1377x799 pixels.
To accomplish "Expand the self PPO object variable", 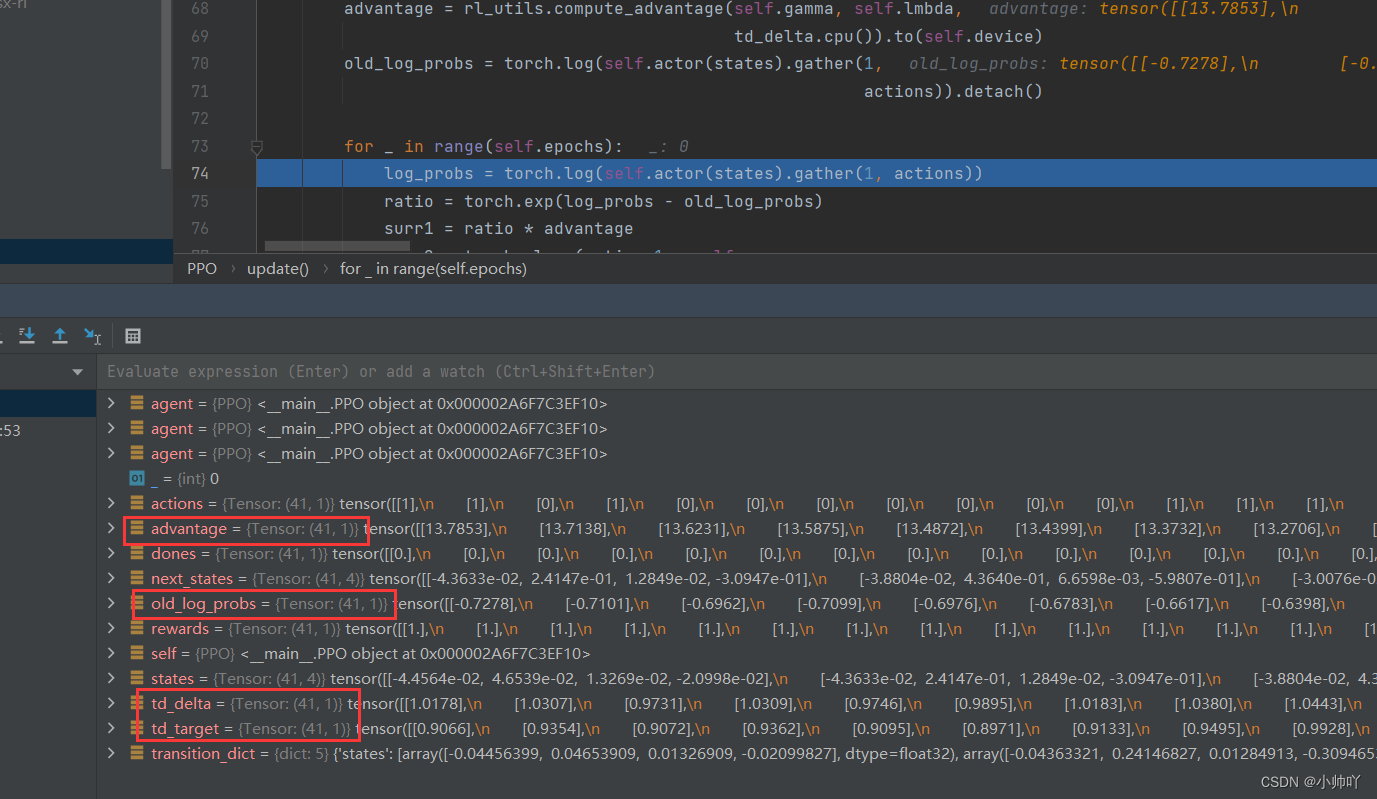I will point(112,653).
